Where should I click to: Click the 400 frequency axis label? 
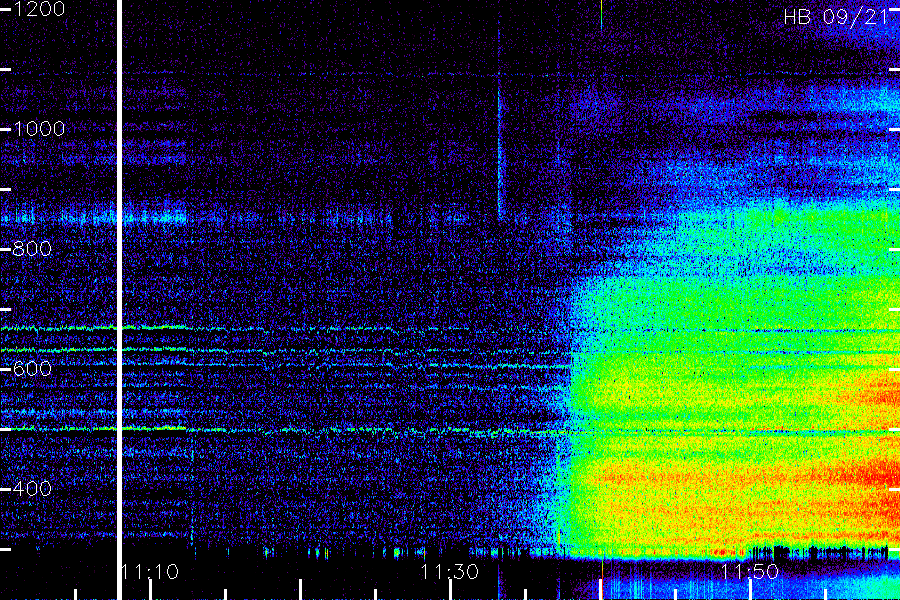32,489
